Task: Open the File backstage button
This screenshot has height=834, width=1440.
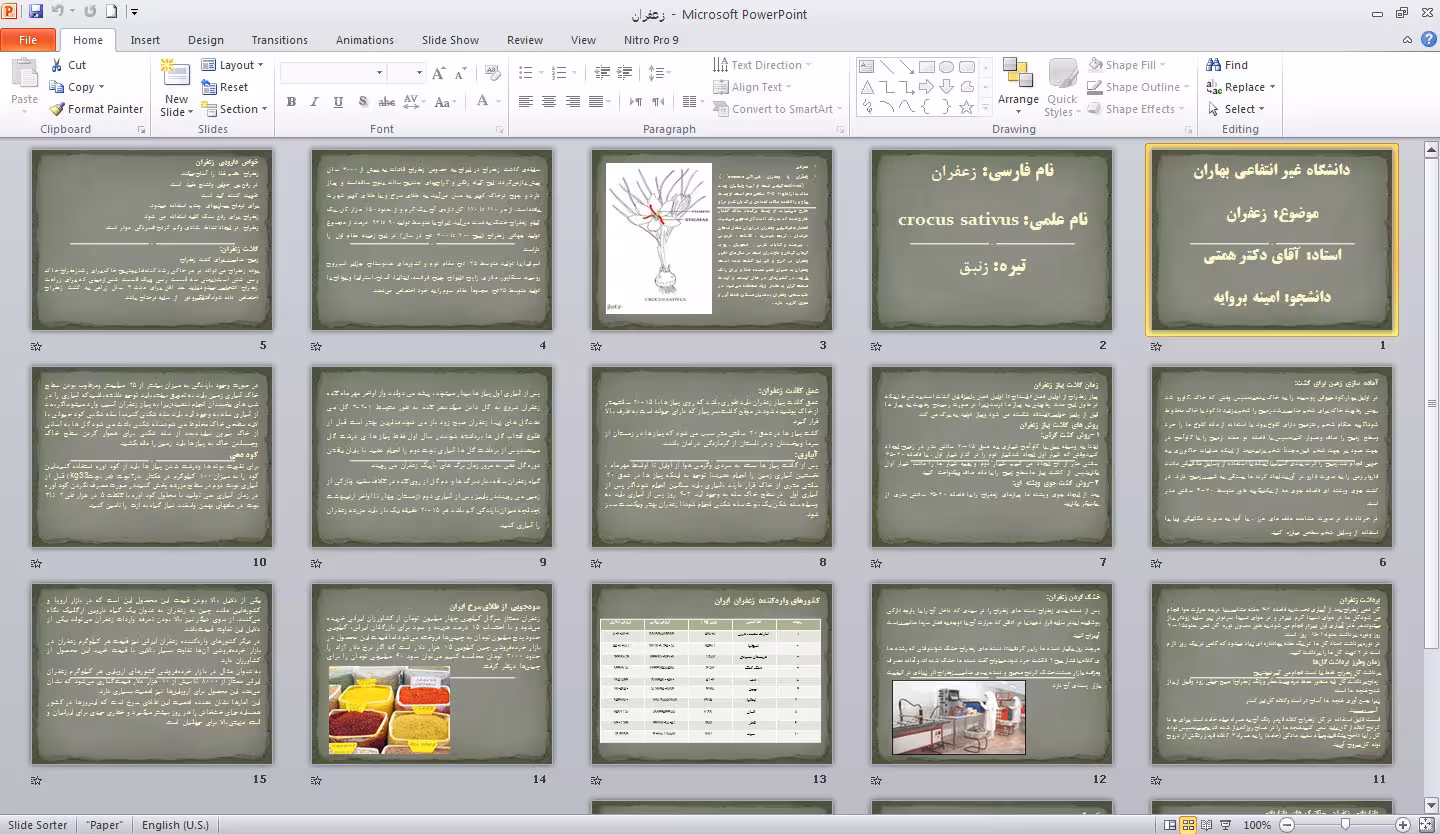Action: [28, 40]
